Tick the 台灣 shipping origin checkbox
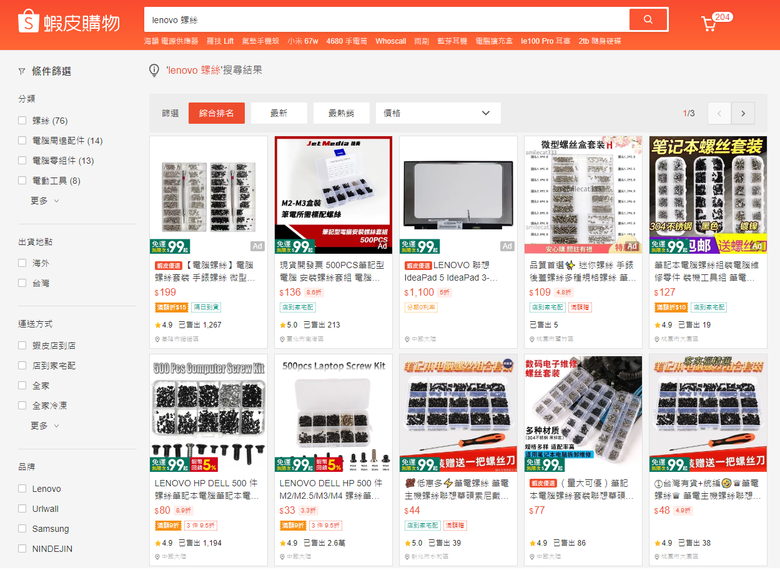This screenshot has width=780, height=570. (x=22, y=283)
